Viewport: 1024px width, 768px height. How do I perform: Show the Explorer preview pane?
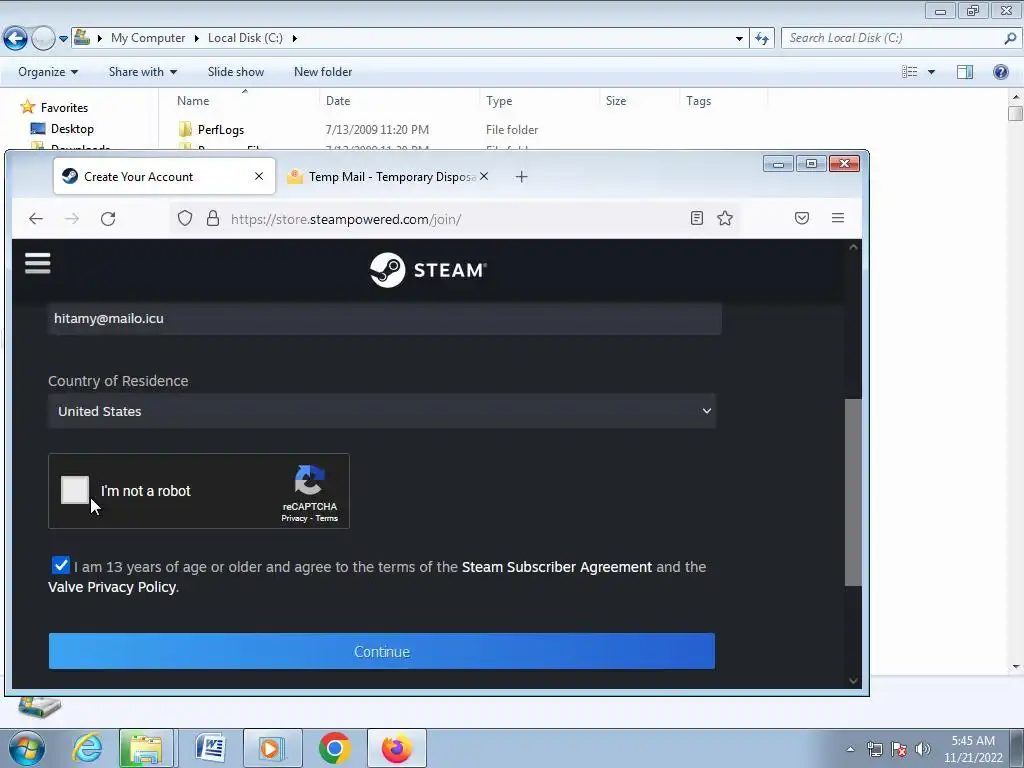[965, 72]
